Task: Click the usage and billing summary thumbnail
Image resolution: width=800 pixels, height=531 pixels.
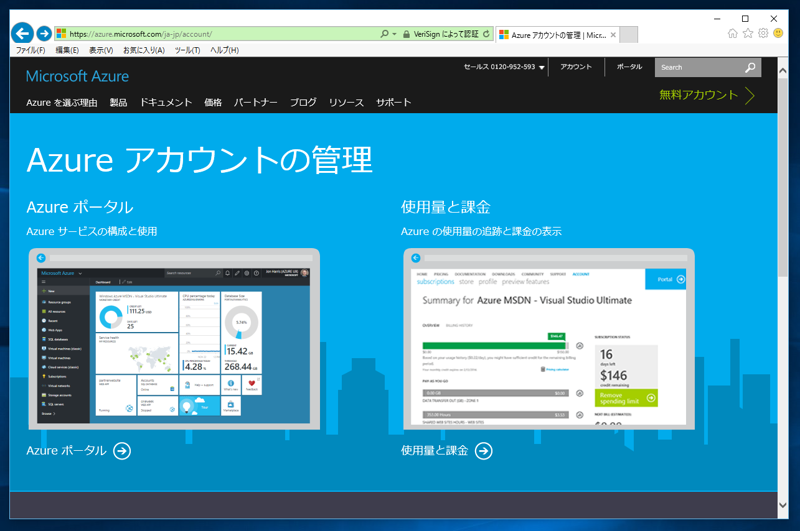Action: 549,339
